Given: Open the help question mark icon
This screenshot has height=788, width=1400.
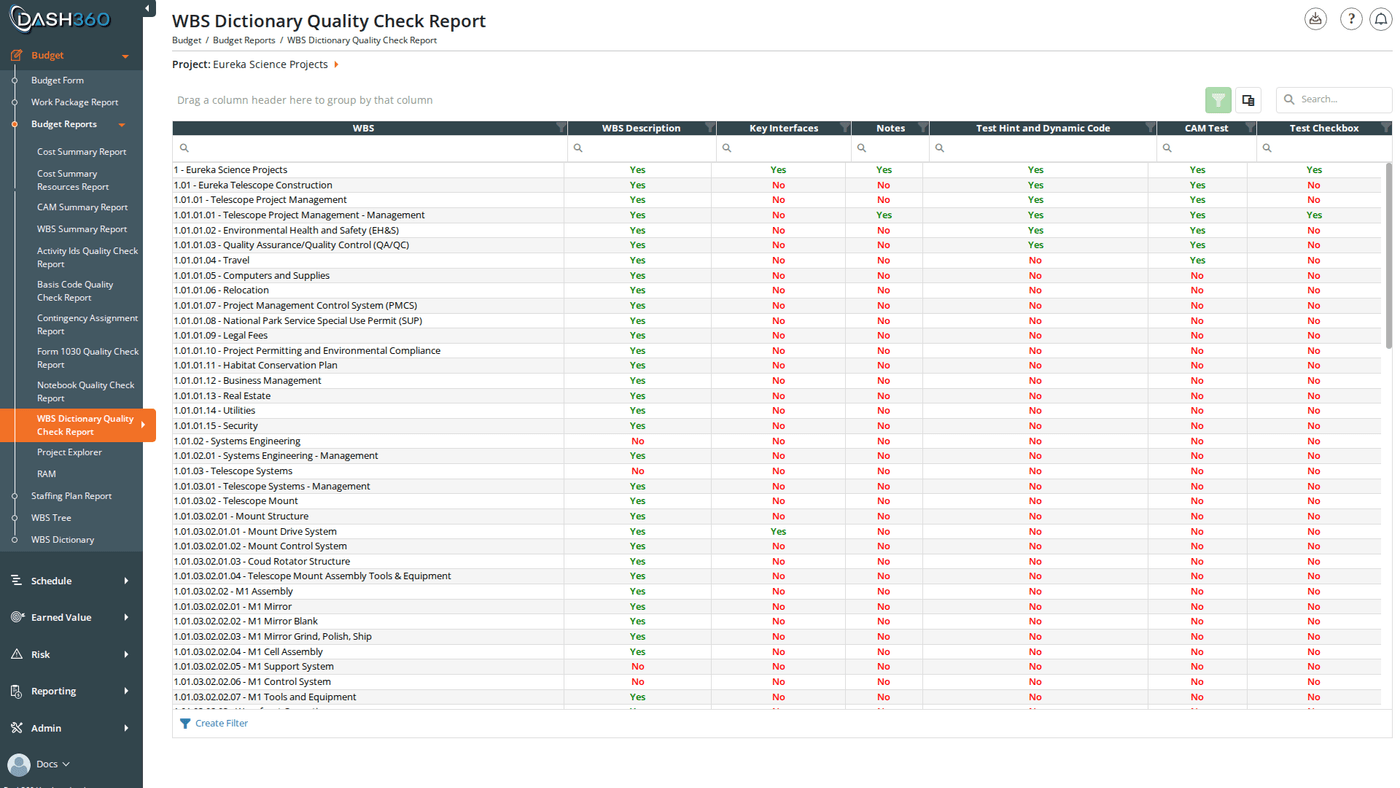Looking at the screenshot, I should click(1351, 19).
